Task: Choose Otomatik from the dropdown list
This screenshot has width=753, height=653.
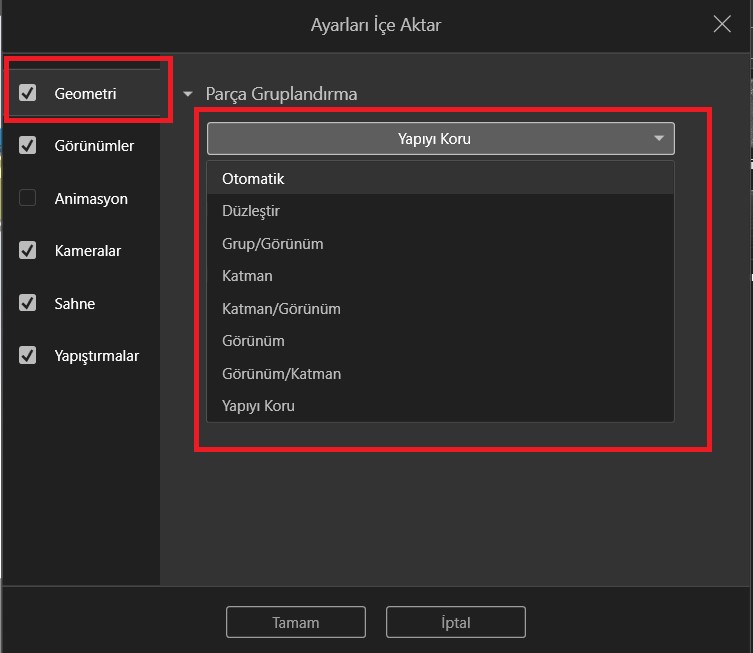Action: coord(253,179)
